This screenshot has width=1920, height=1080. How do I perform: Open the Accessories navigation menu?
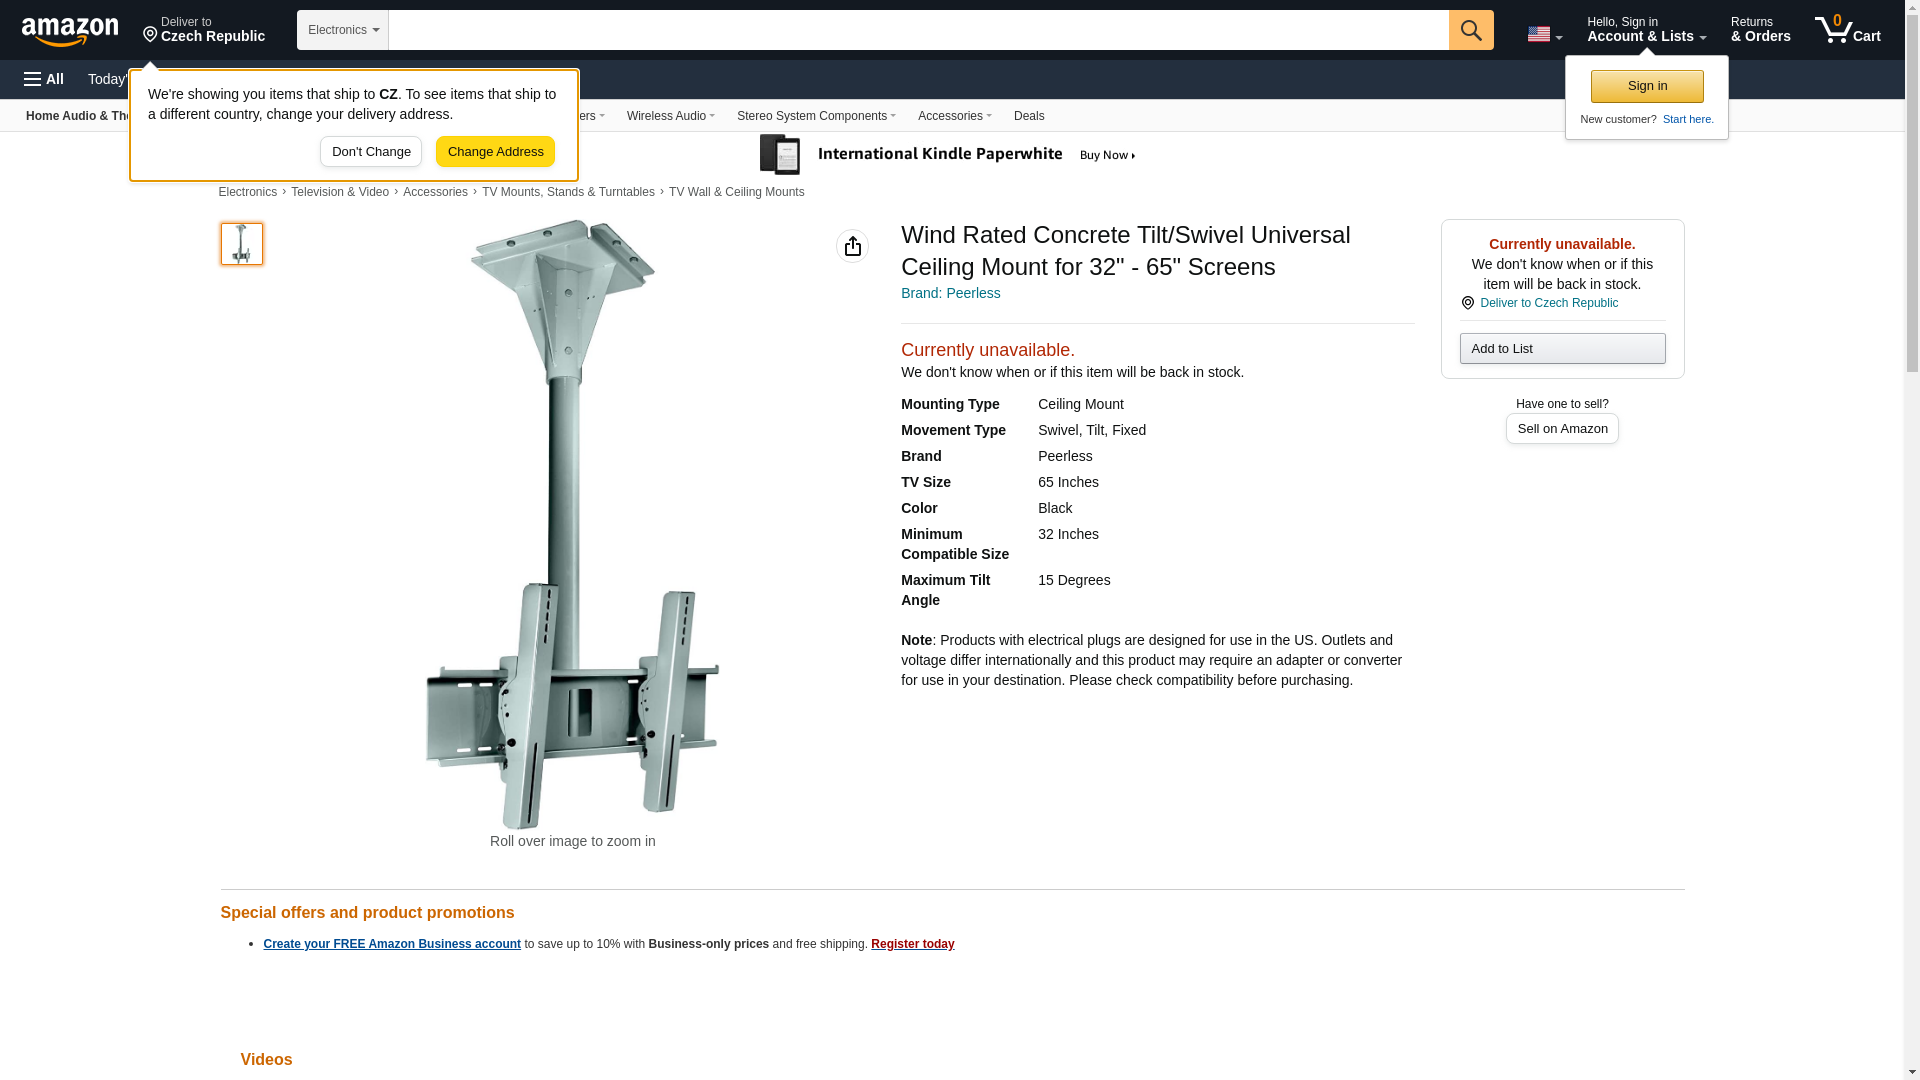pos(953,116)
